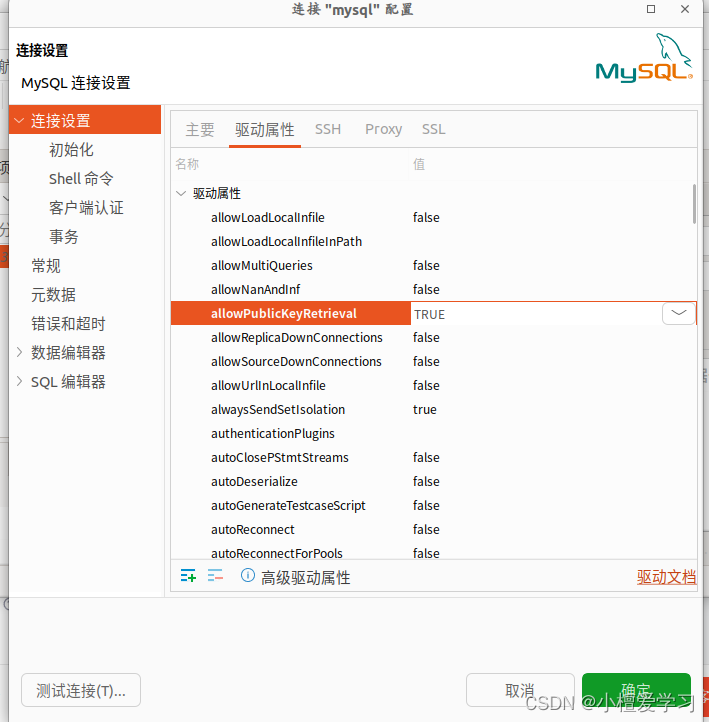Select the allowNanAndInf property row
709x722 pixels.
(434, 289)
